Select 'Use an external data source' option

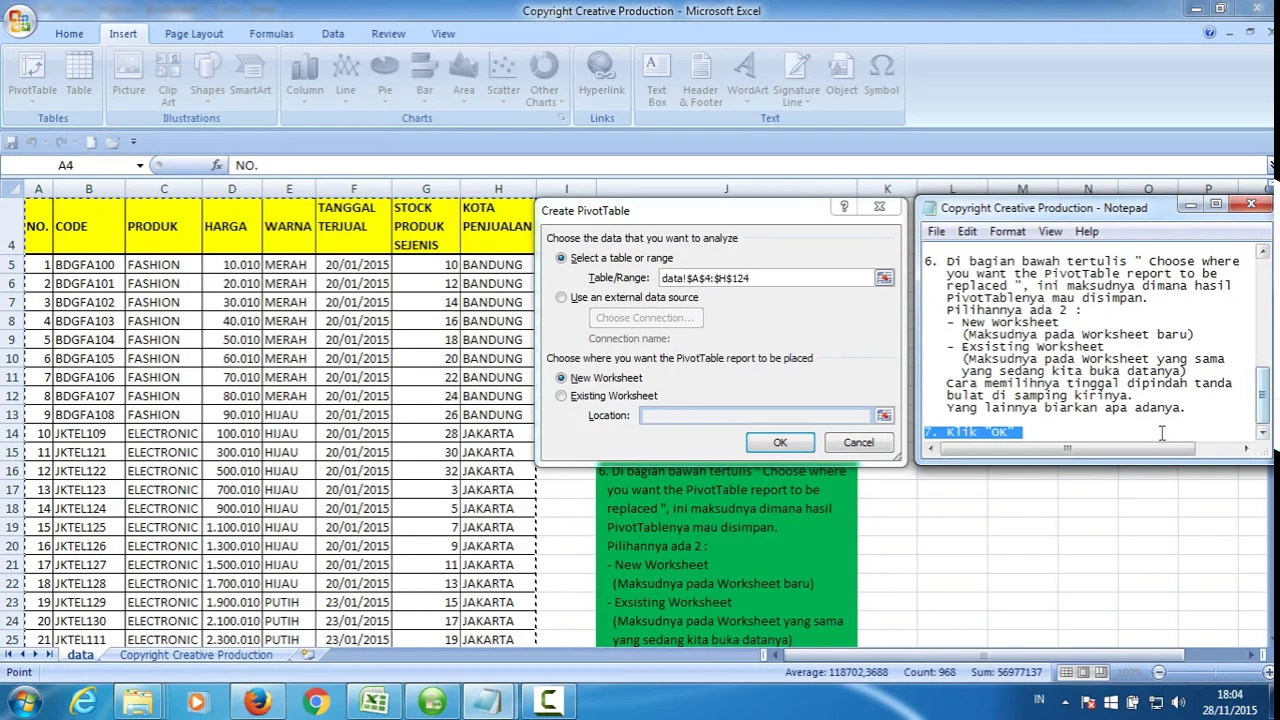(x=561, y=297)
